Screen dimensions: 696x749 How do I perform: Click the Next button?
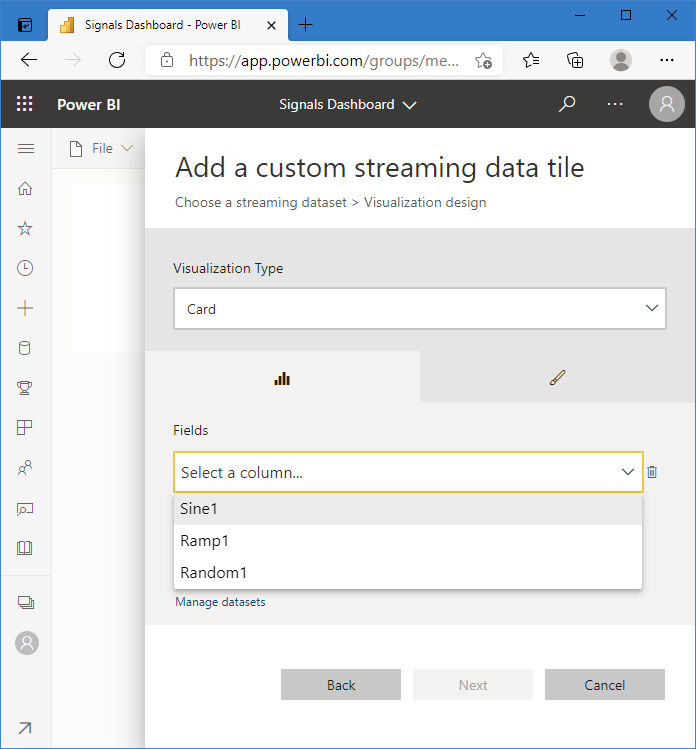pyautogui.click(x=473, y=685)
